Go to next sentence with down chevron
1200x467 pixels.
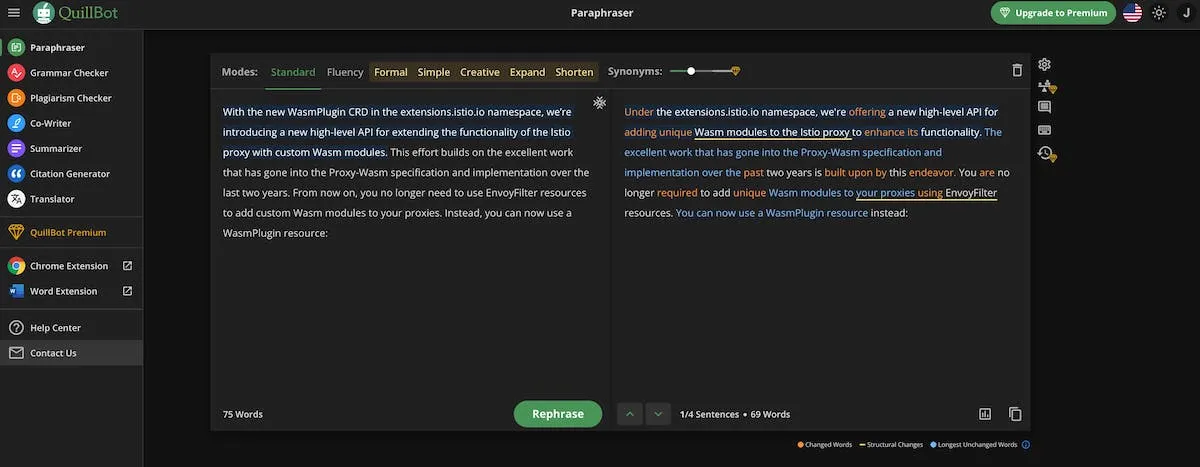(x=657, y=414)
